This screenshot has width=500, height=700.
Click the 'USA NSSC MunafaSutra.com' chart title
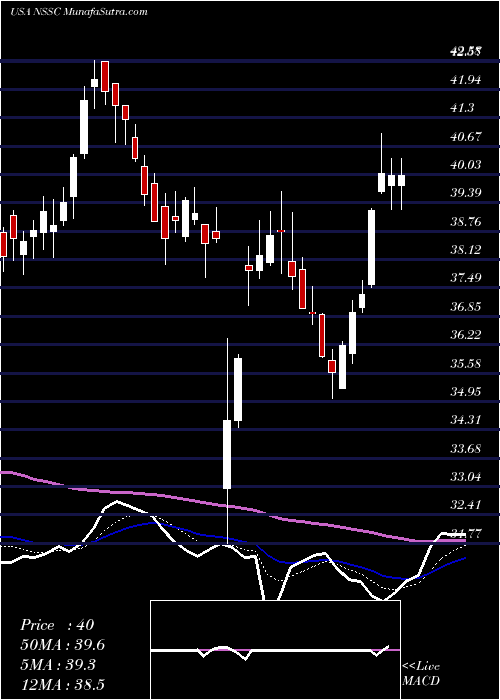(79, 12)
